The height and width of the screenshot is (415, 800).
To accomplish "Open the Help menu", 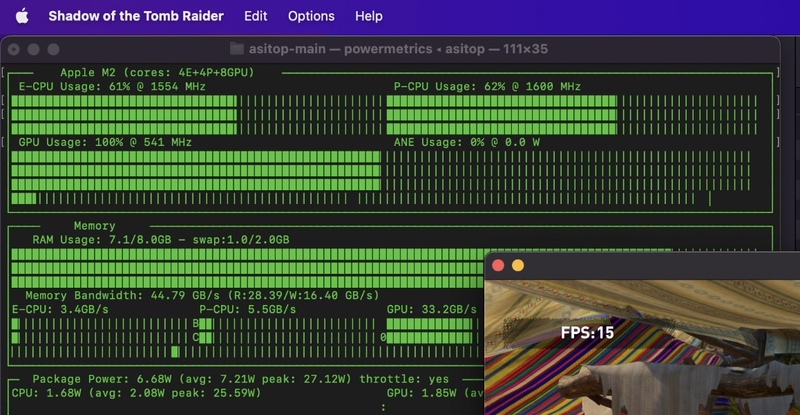I will 369,16.
